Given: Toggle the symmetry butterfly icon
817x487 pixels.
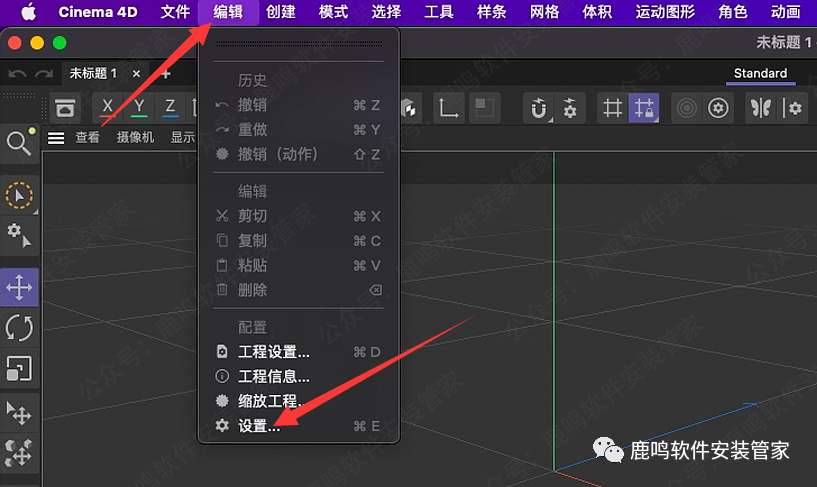Looking at the screenshot, I should click(x=761, y=108).
